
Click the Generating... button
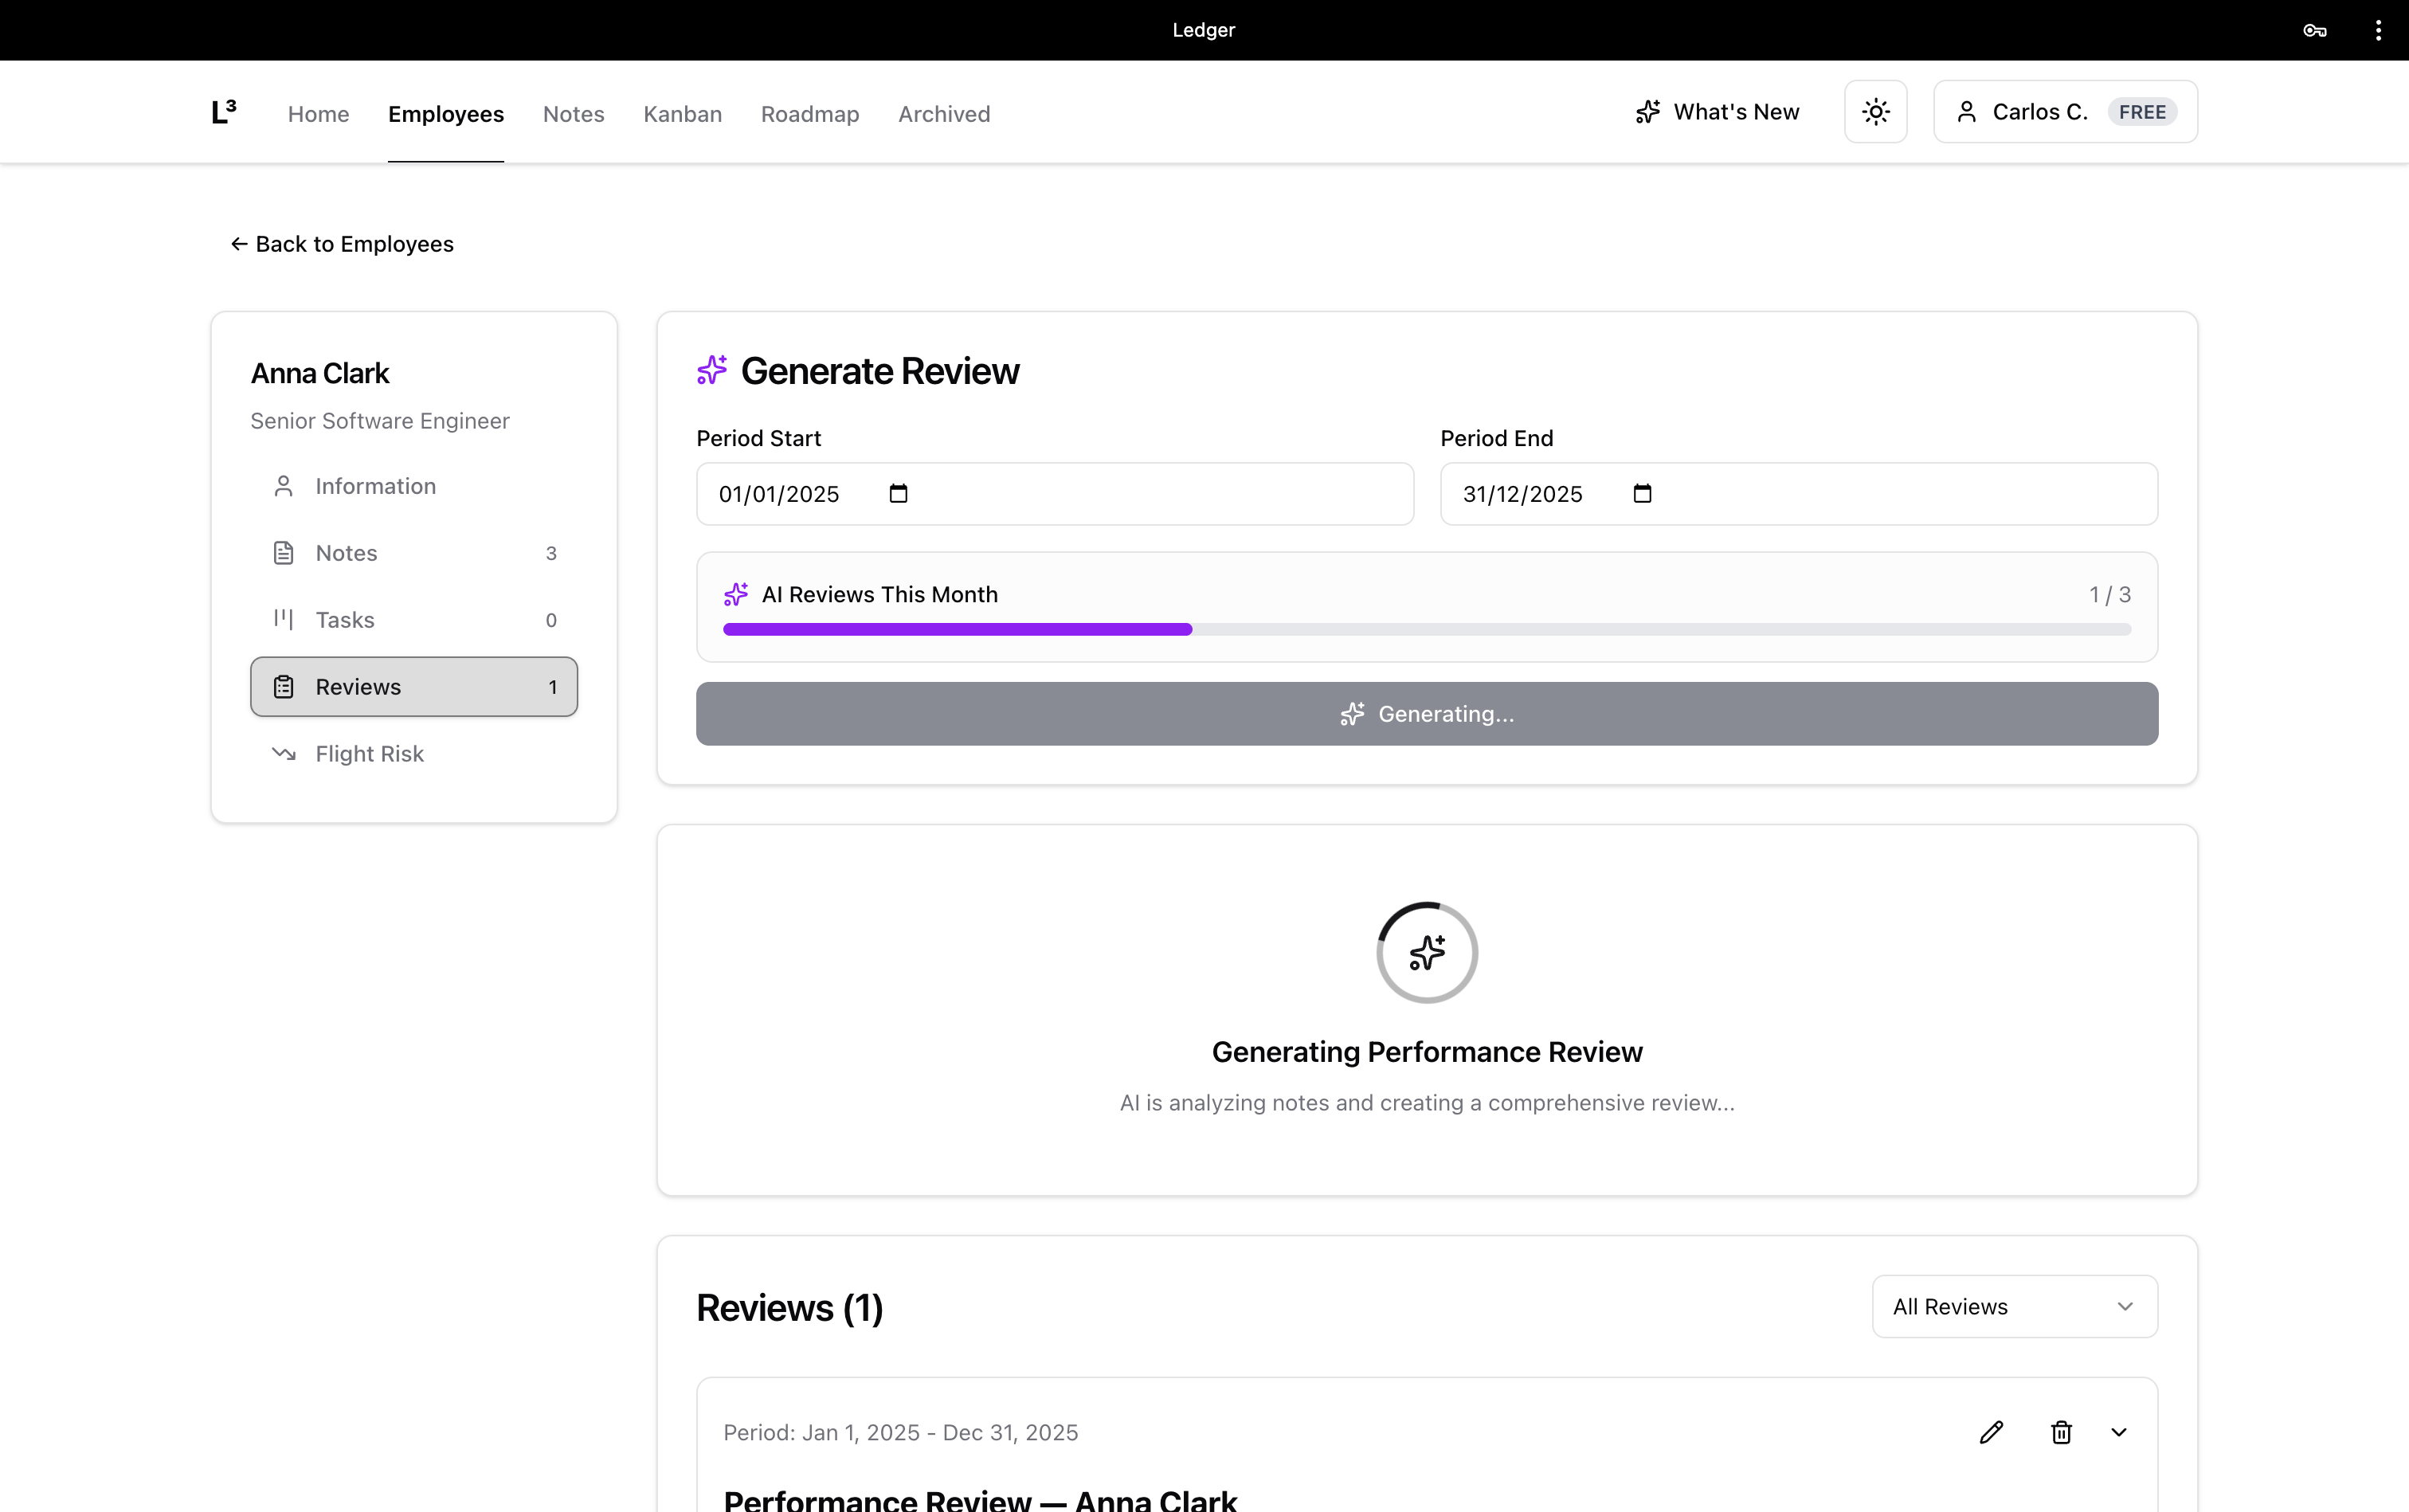click(1426, 714)
